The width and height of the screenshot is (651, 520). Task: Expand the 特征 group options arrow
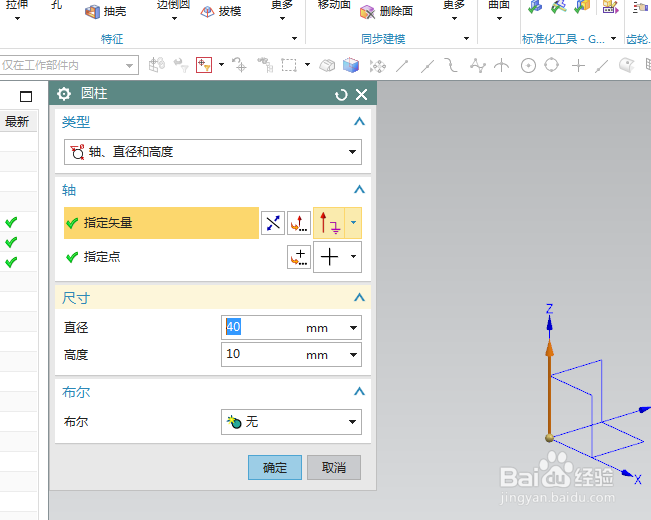pos(294,39)
